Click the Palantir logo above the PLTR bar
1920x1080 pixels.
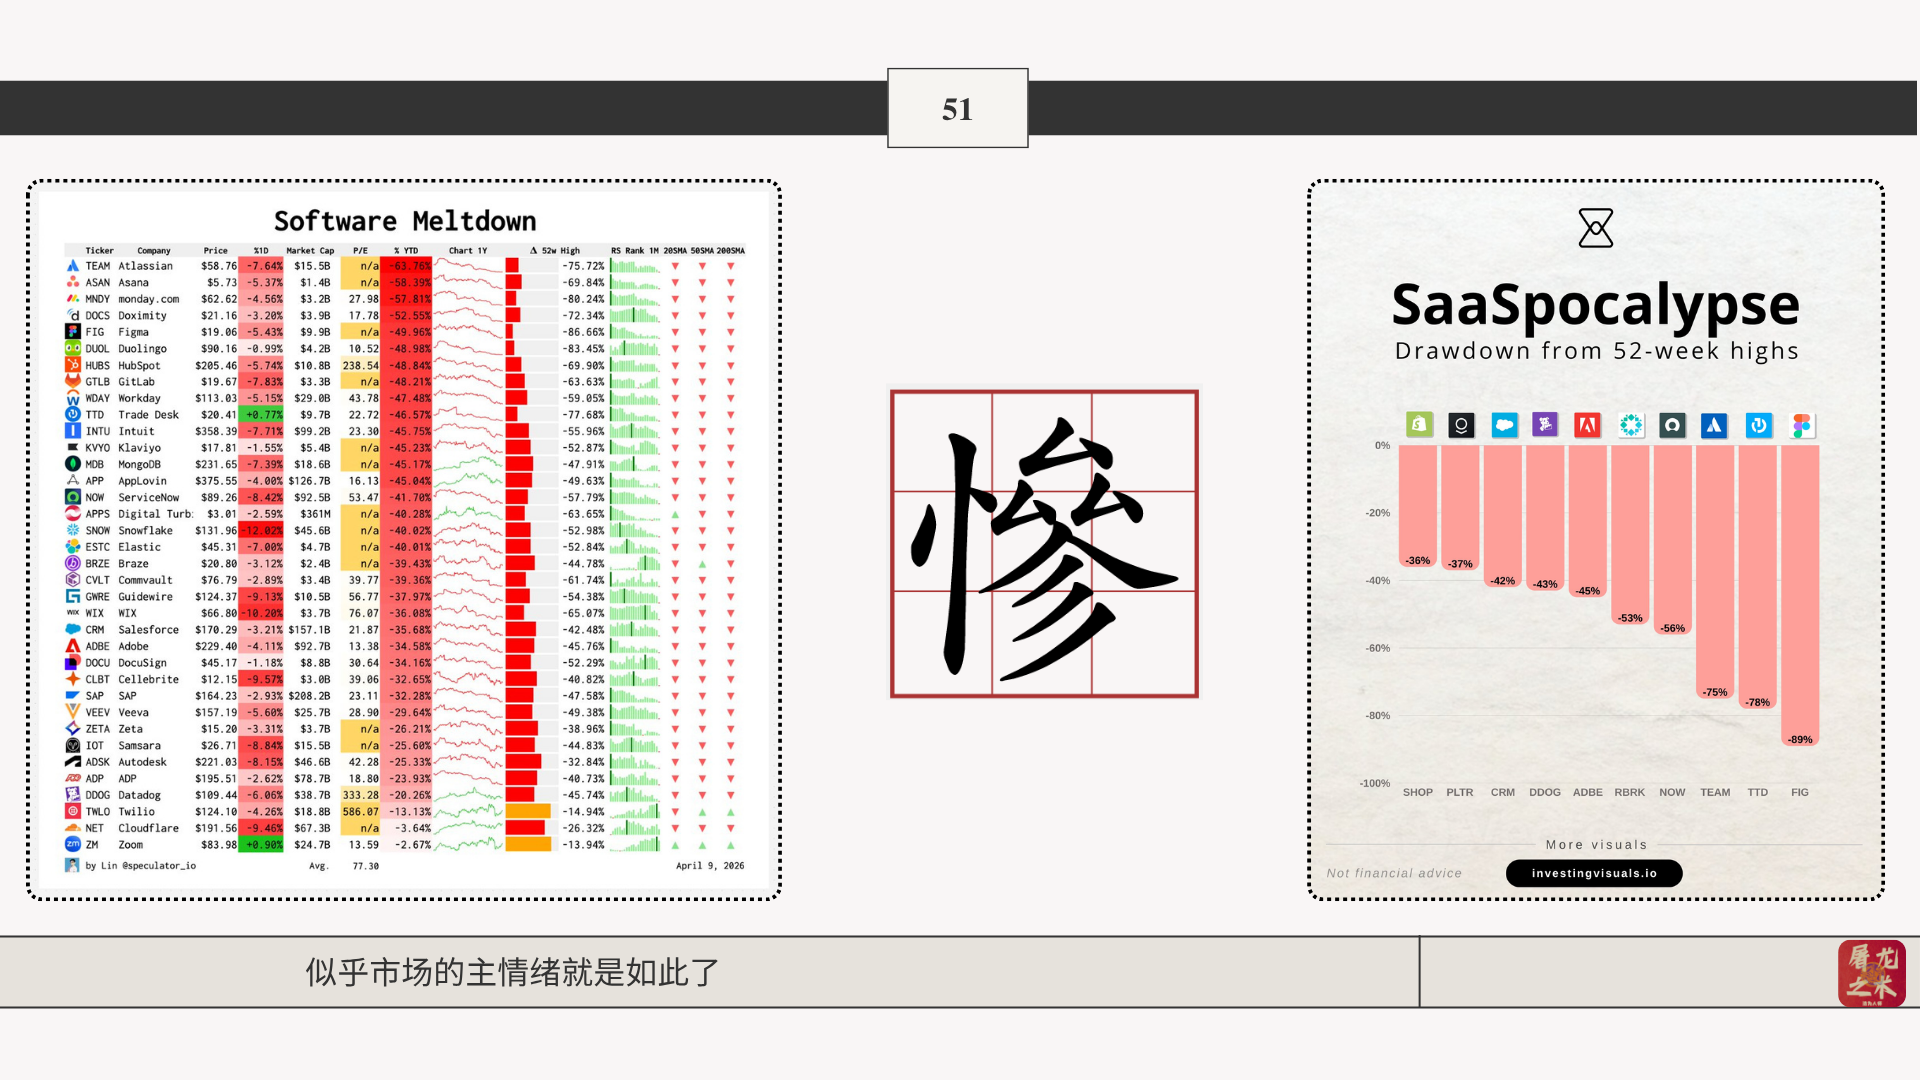1461,425
